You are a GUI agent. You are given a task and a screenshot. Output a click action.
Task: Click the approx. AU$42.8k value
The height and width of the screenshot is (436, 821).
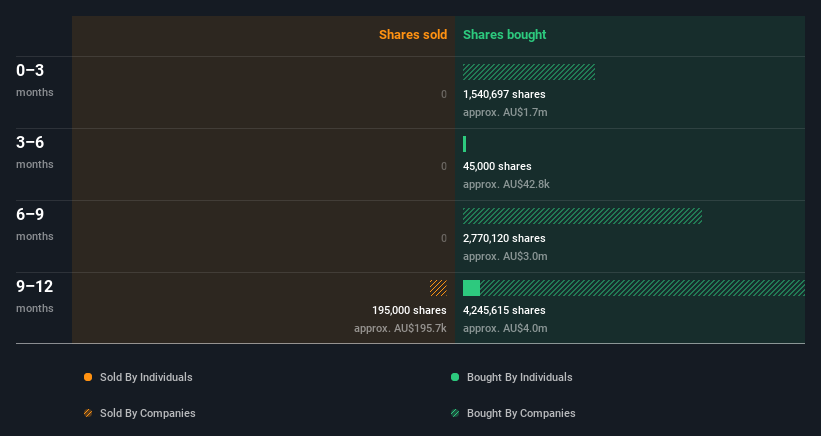click(506, 184)
